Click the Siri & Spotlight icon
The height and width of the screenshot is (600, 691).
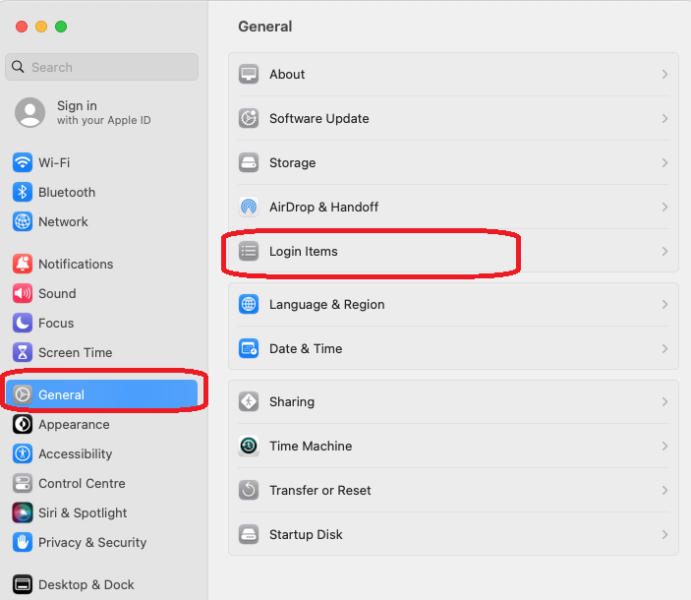pos(22,513)
